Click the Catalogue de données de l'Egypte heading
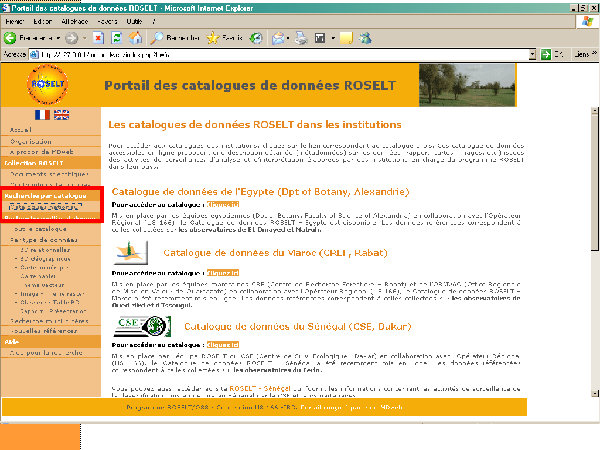The height and width of the screenshot is (450, 600). pyautogui.click(x=260, y=191)
